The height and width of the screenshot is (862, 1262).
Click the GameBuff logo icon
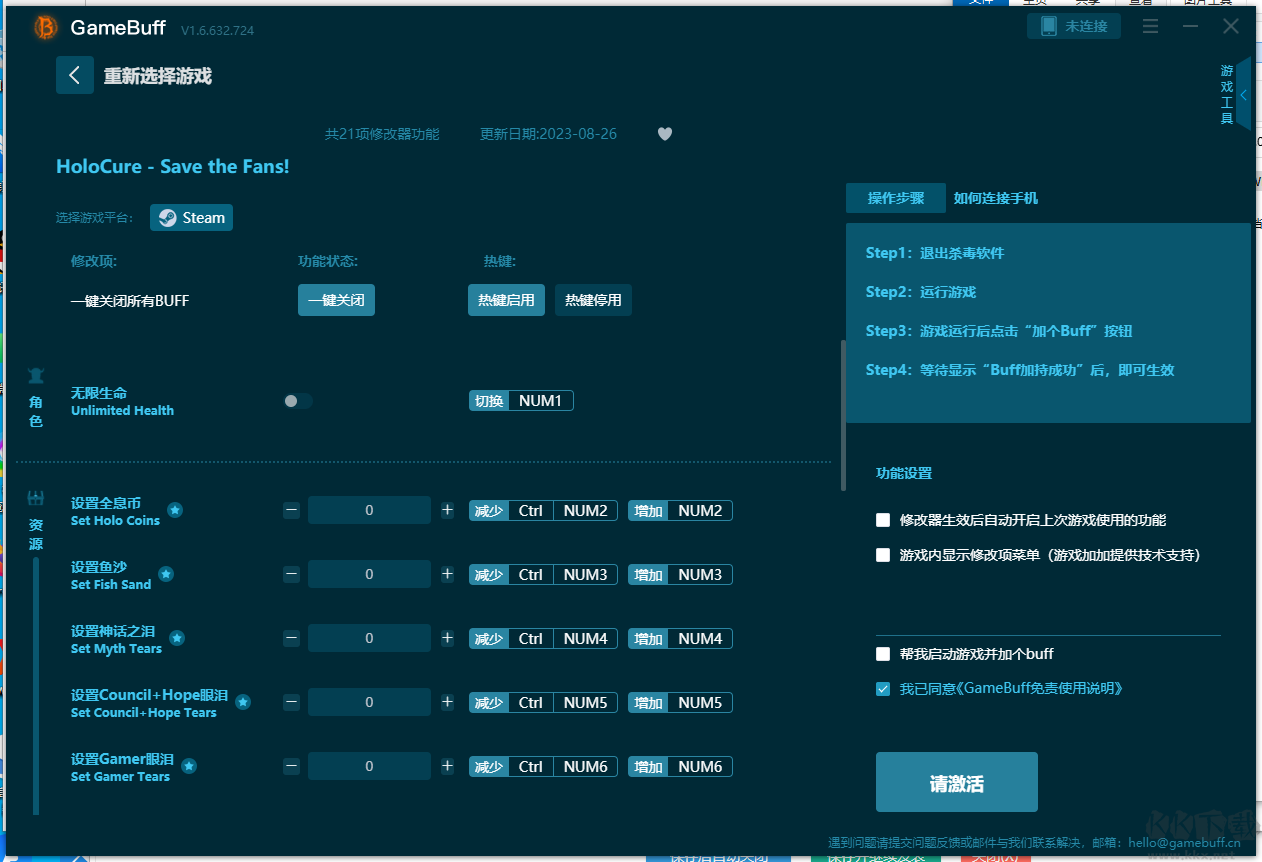tap(45, 28)
